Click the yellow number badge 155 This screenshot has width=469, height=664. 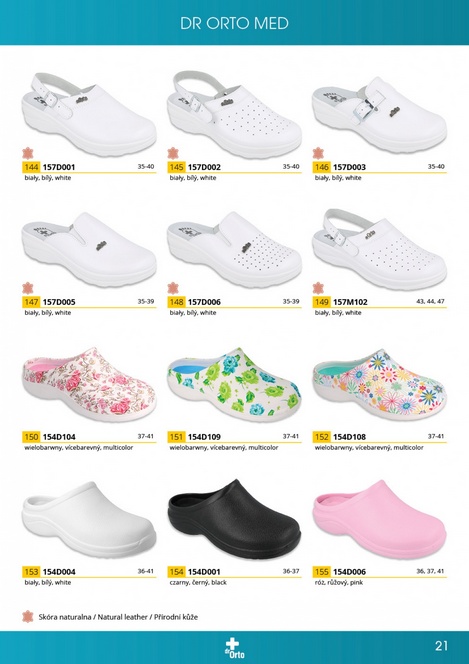pyautogui.click(x=321, y=572)
